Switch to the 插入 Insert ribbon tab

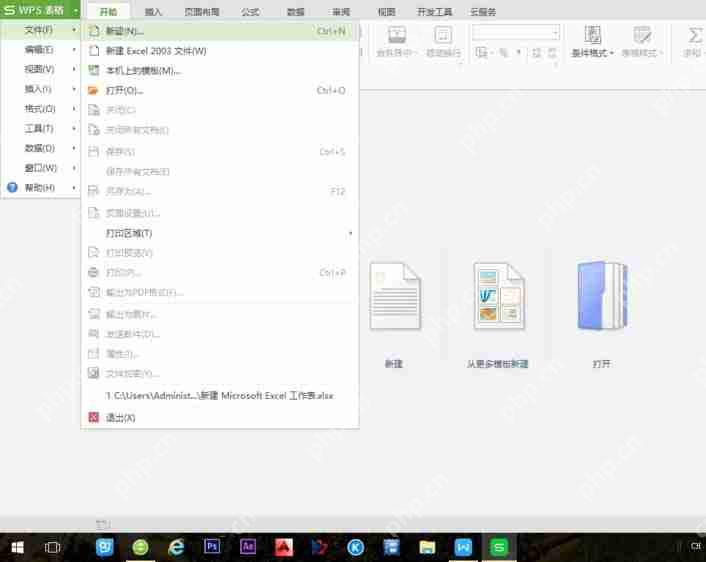point(153,12)
